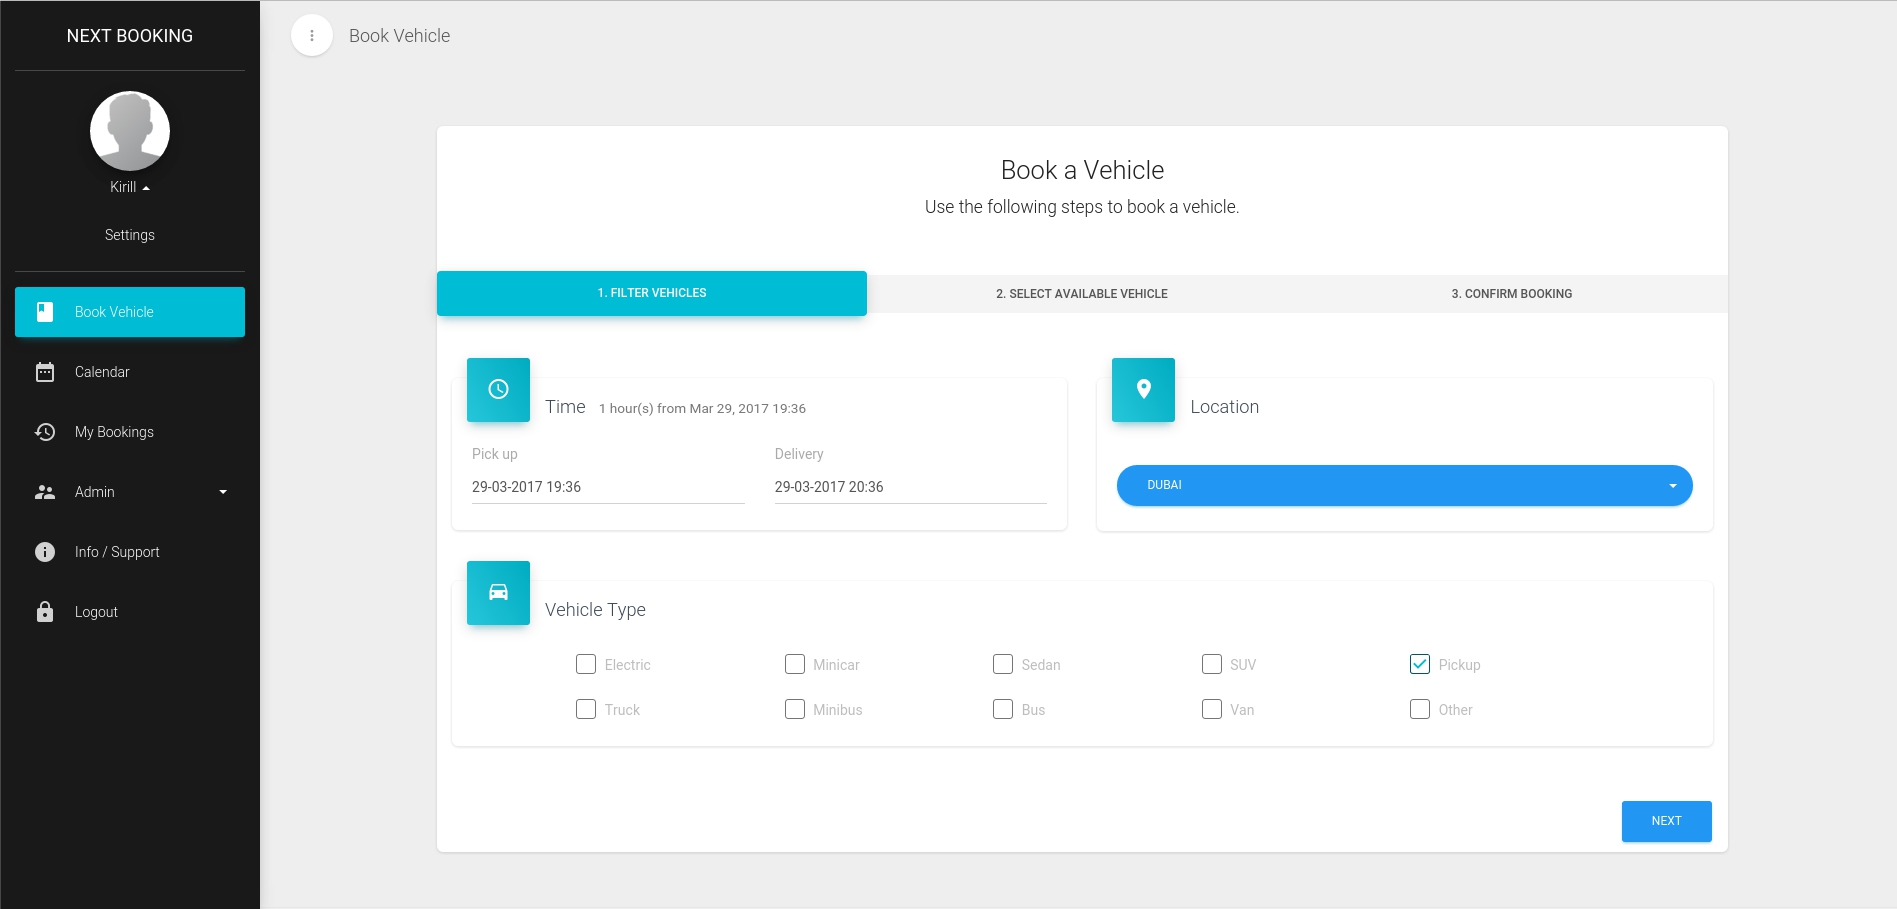The height and width of the screenshot is (909, 1897).
Task: Click the user avatar picture
Action: point(130,131)
